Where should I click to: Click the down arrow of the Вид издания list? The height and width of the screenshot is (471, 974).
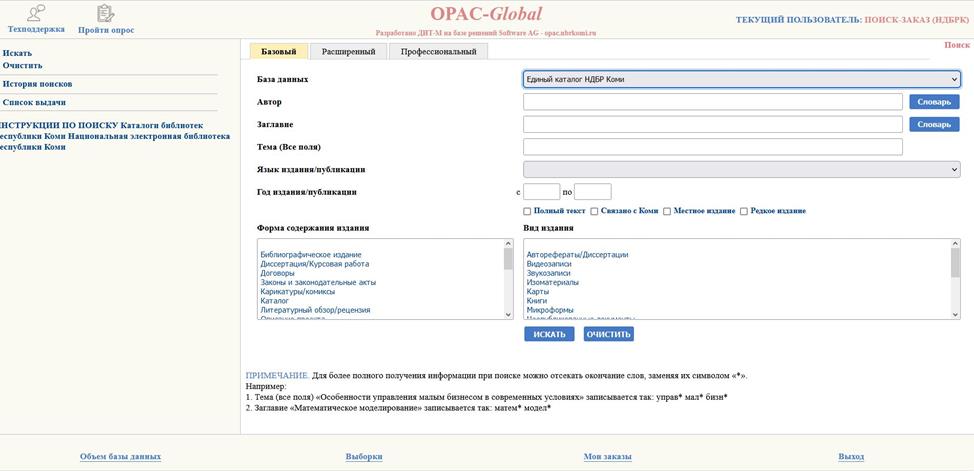pos(955,315)
